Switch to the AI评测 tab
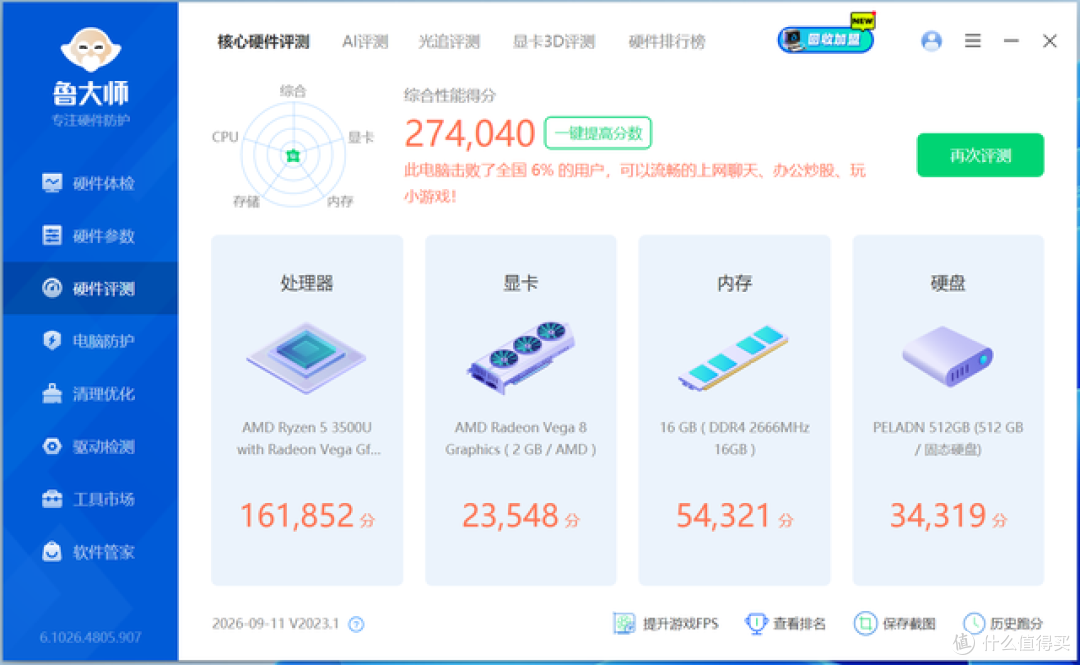1080x665 pixels. [365, 42]
